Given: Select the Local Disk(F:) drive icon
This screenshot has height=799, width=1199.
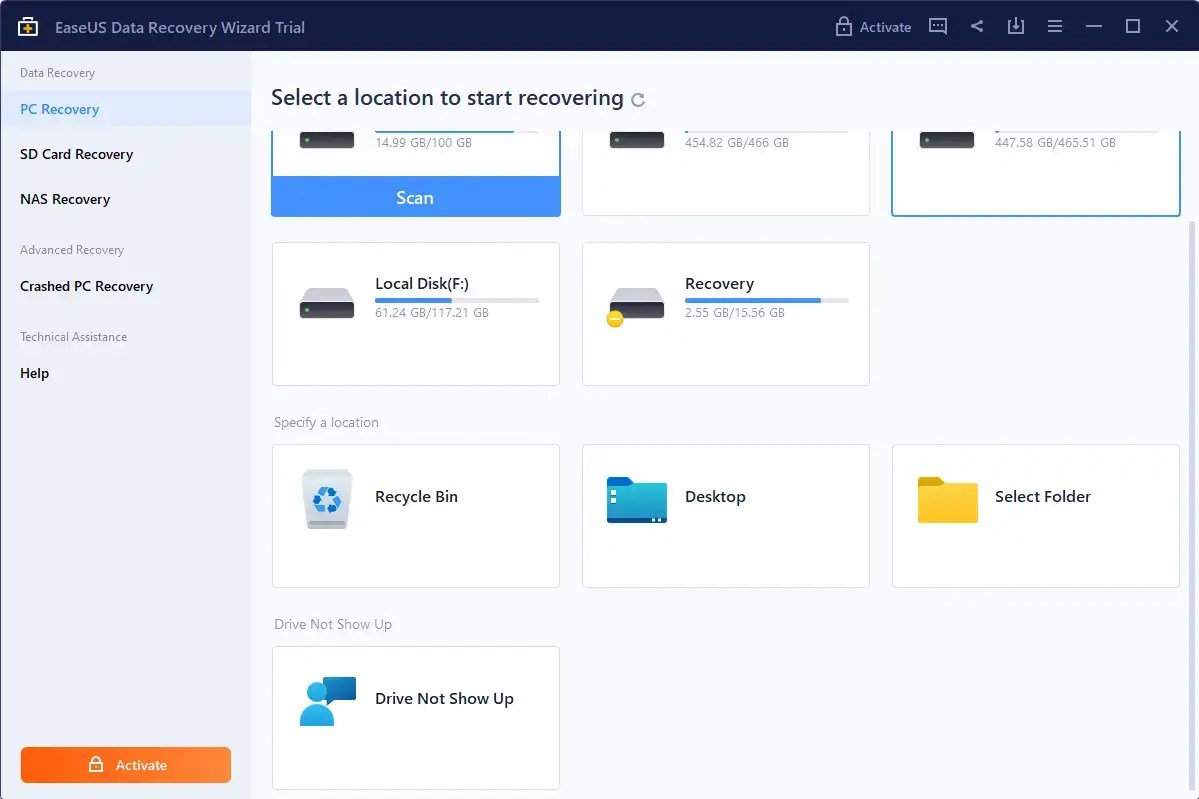Looking at the screenshot, I should tap(327, 303).
